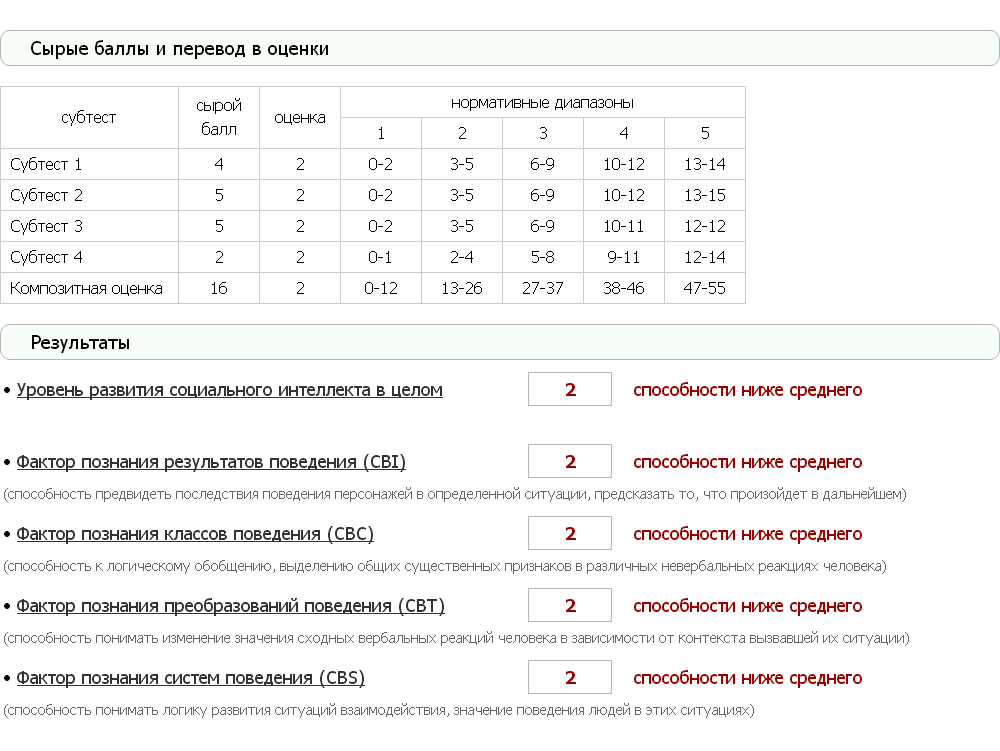
Task: Click the raw score 16 in the composite row
Action: [219, 289]
